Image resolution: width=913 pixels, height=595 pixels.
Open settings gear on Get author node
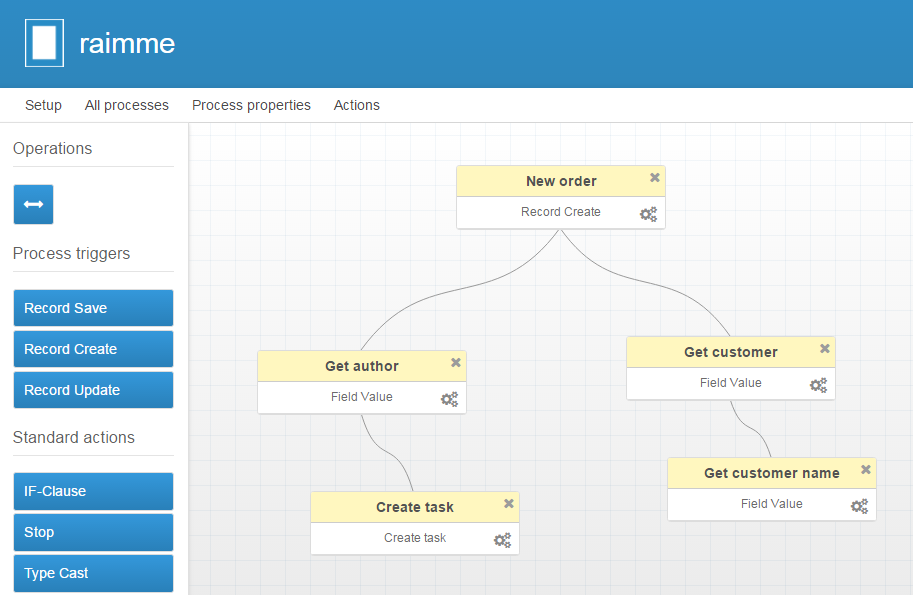tap(450, 399)
